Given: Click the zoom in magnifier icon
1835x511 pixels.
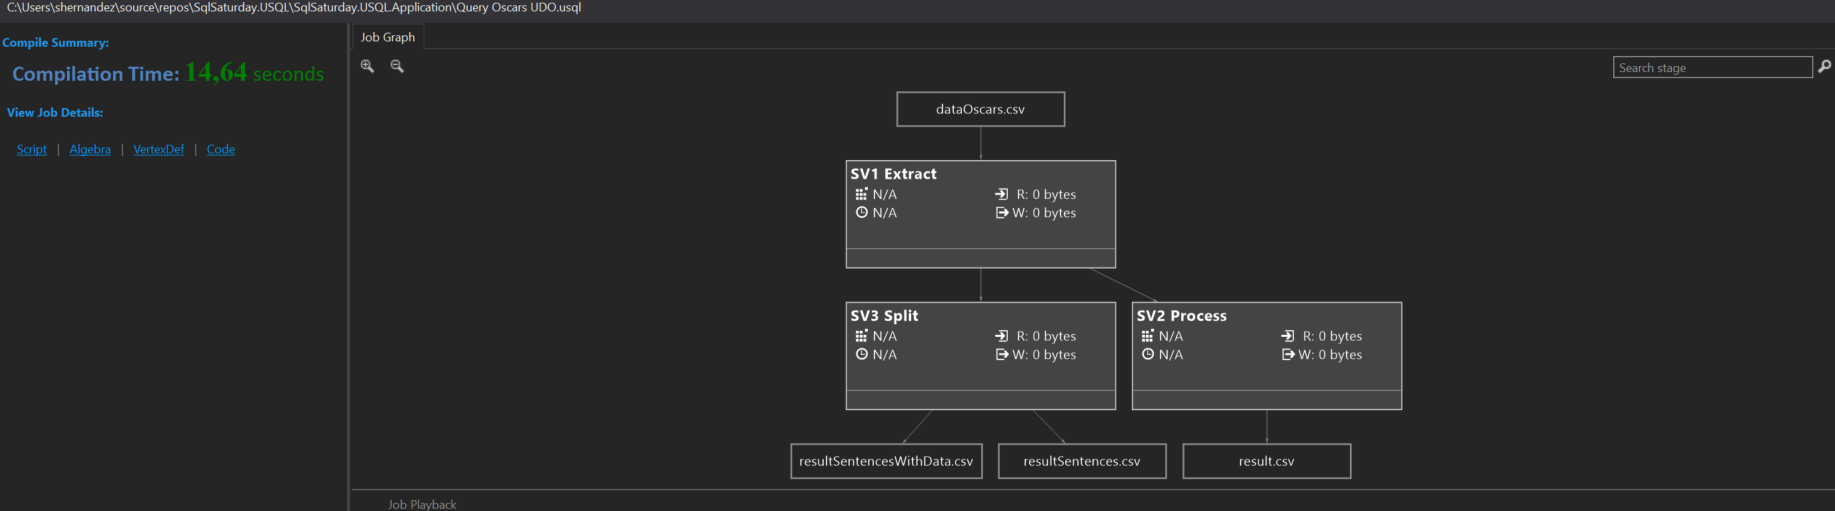Looking at the screenshot, I should 367,66.
